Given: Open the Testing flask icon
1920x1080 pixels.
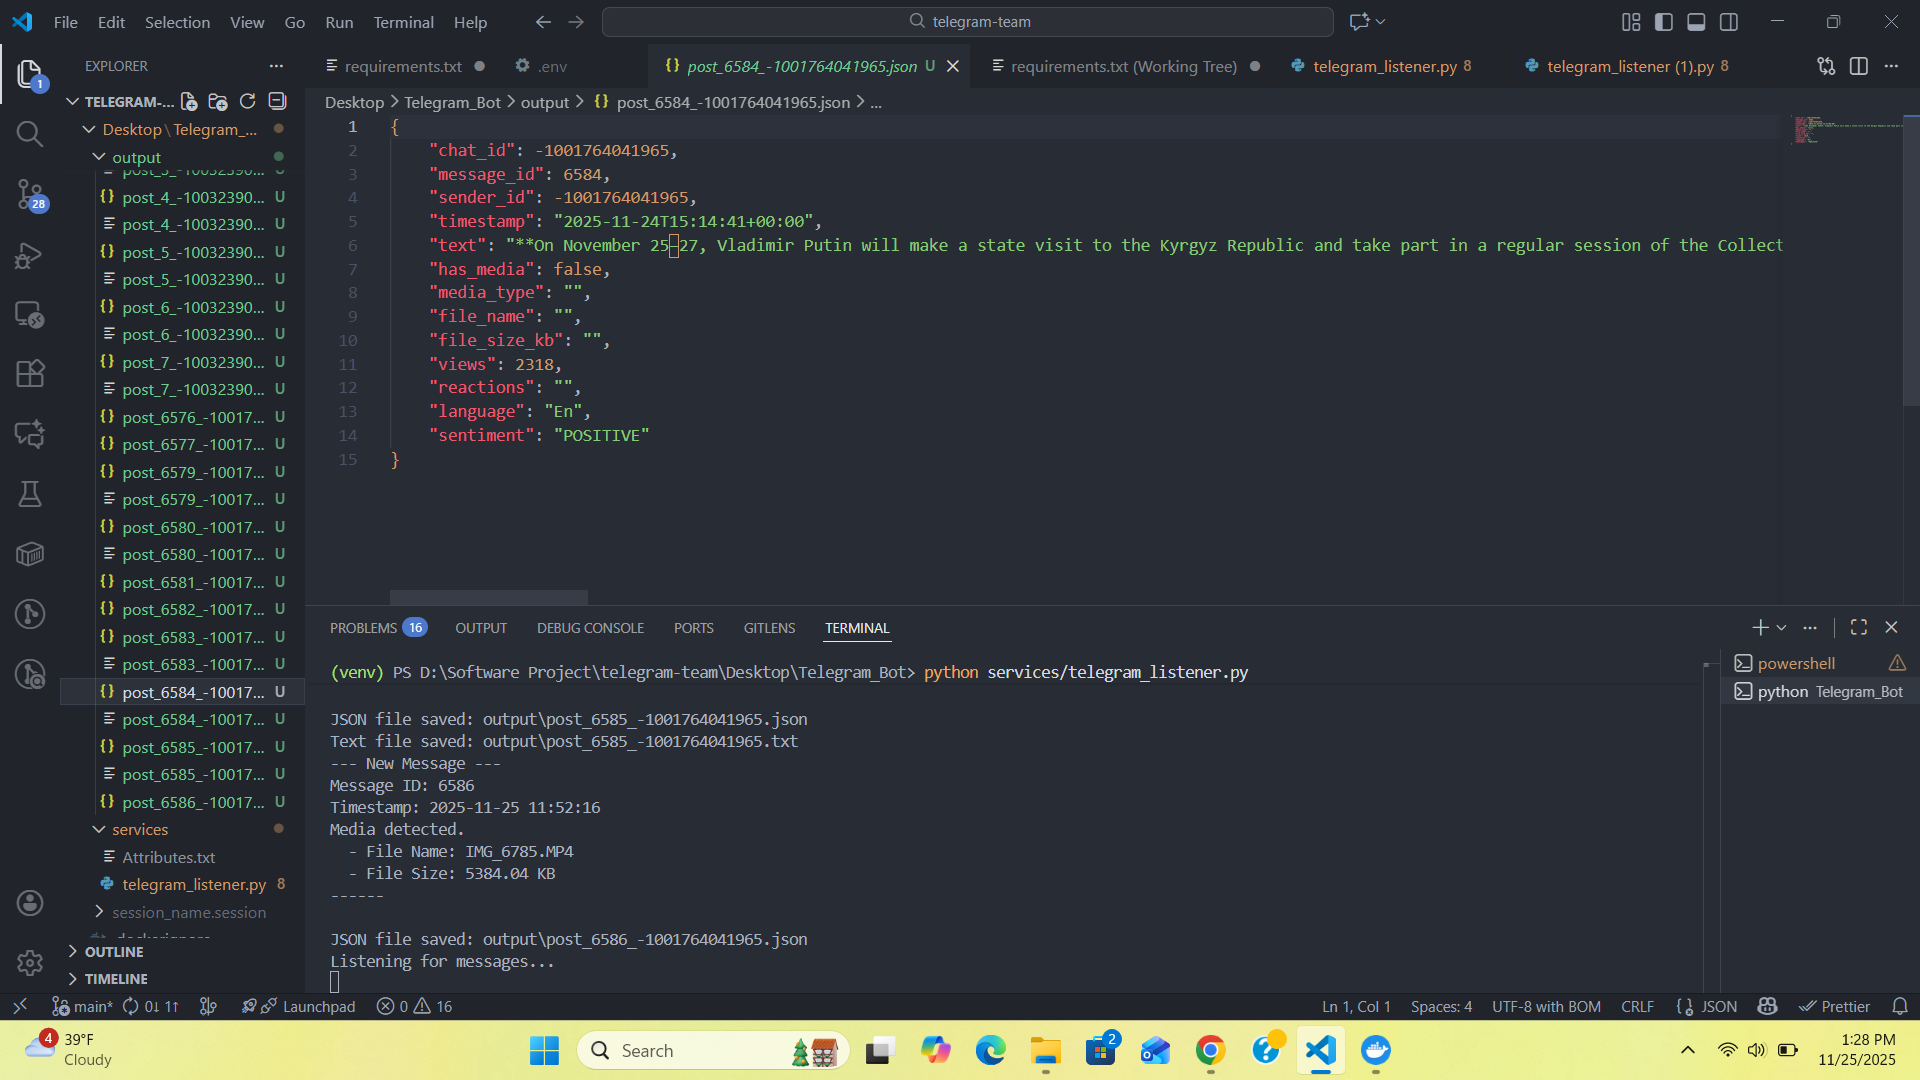Looking at the screenshot, I should pyautogui.click(x=30, y=494).
